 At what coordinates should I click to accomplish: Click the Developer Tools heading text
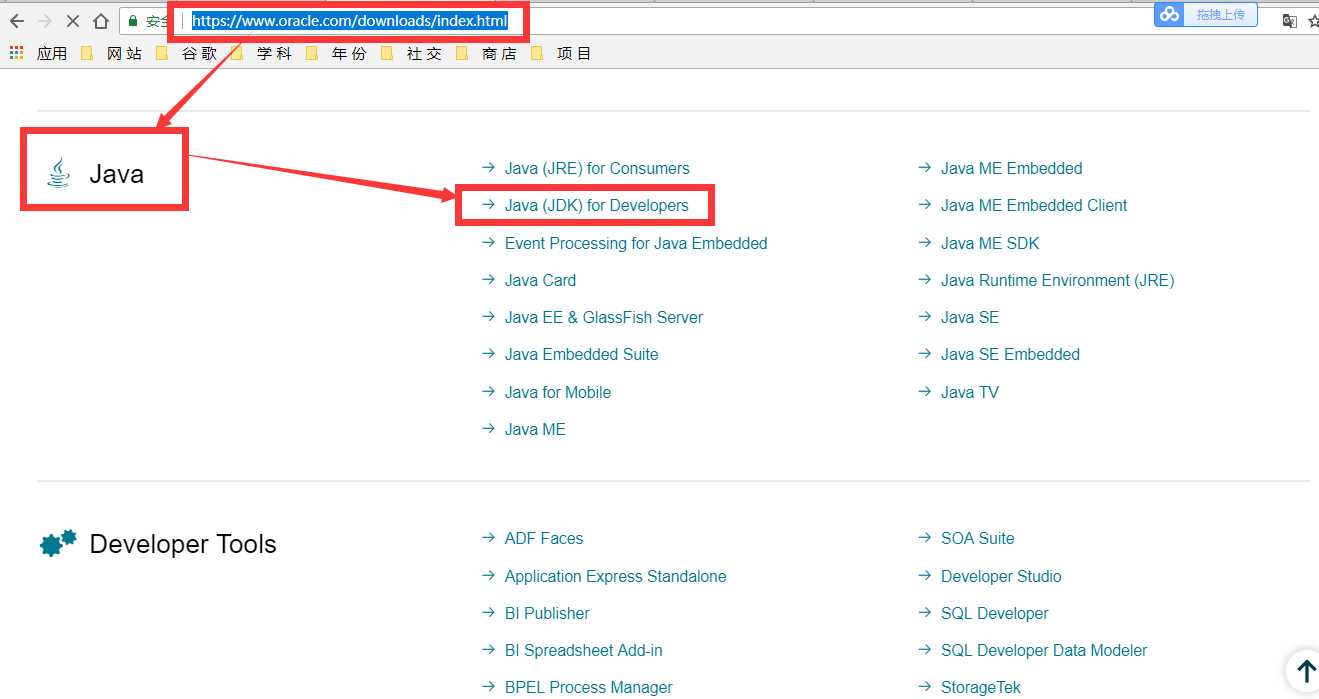pyautogui.click(x=183, y=544)
